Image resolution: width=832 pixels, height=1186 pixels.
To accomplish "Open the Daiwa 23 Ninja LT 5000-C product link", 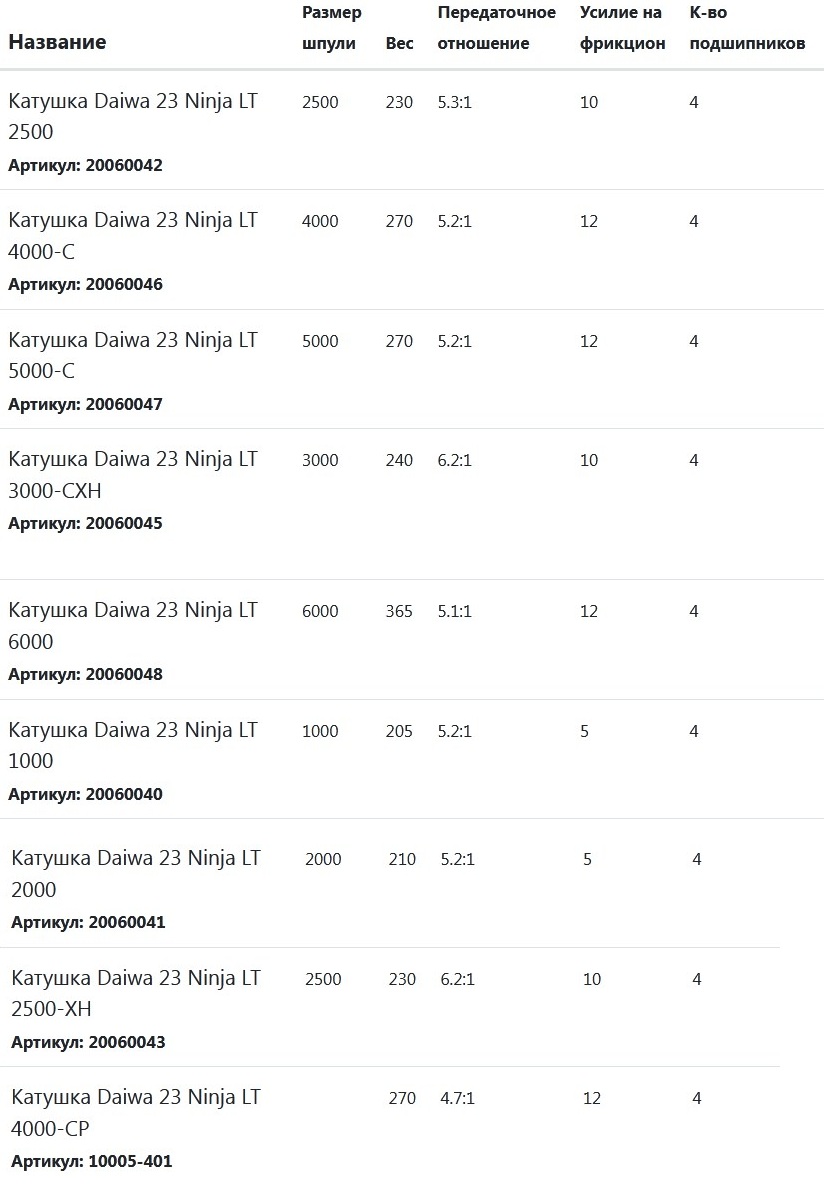I will pyautogui.click(x=132, y=355).
